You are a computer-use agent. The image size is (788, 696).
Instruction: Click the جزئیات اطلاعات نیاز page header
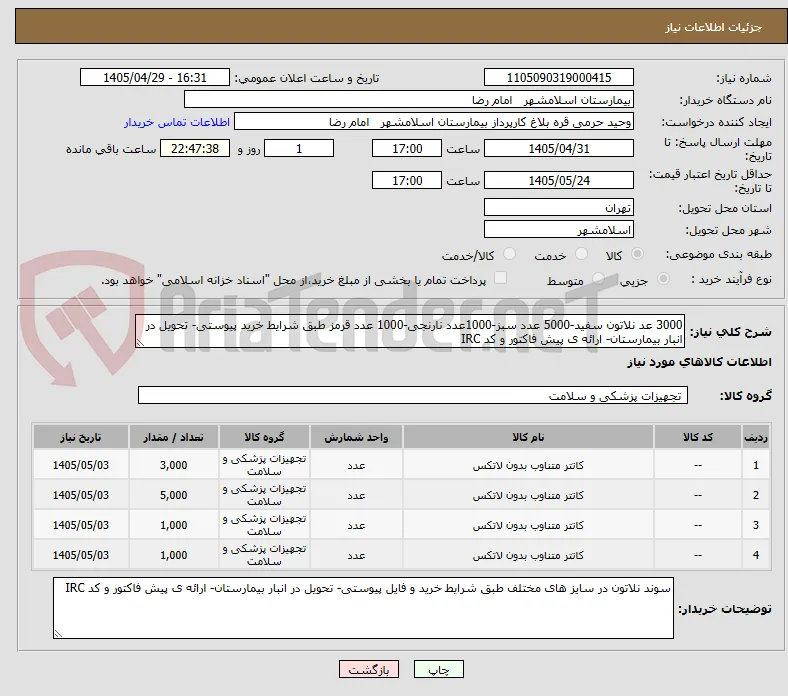tap(714, 27)
